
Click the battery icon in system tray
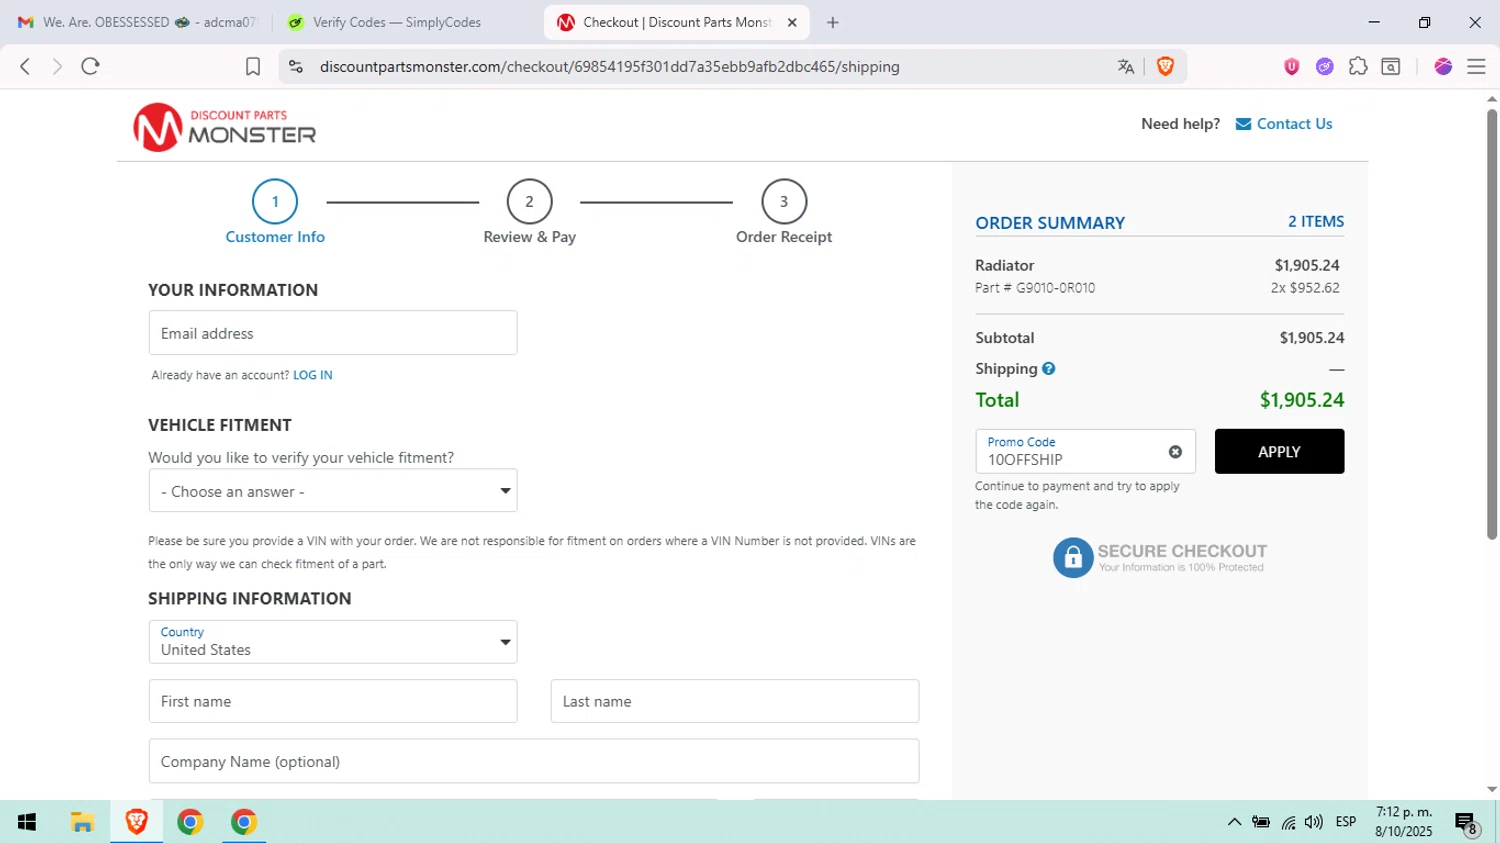1261,822
